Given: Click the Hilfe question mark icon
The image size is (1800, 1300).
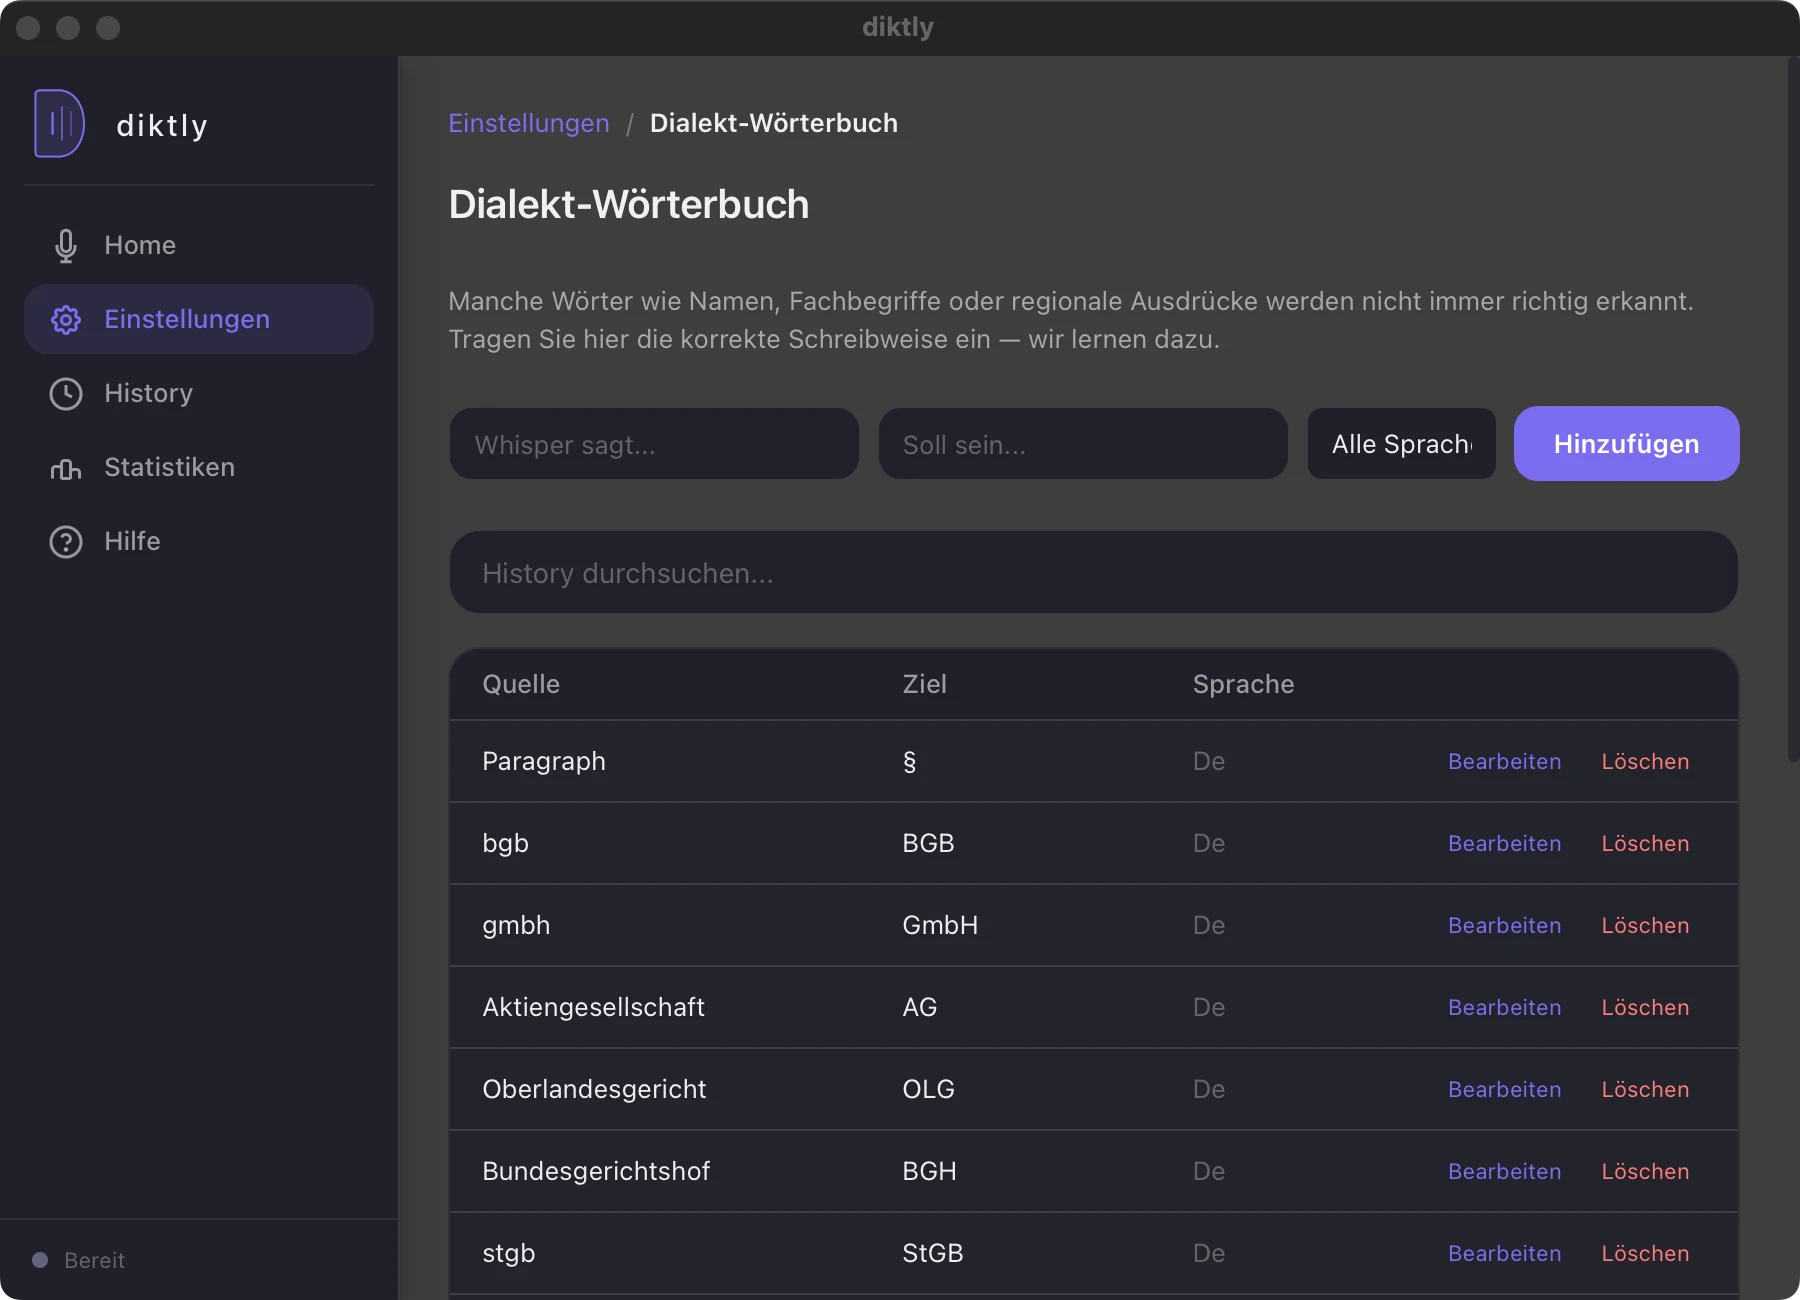Looking at the screenshot, I should click(66, 541).
